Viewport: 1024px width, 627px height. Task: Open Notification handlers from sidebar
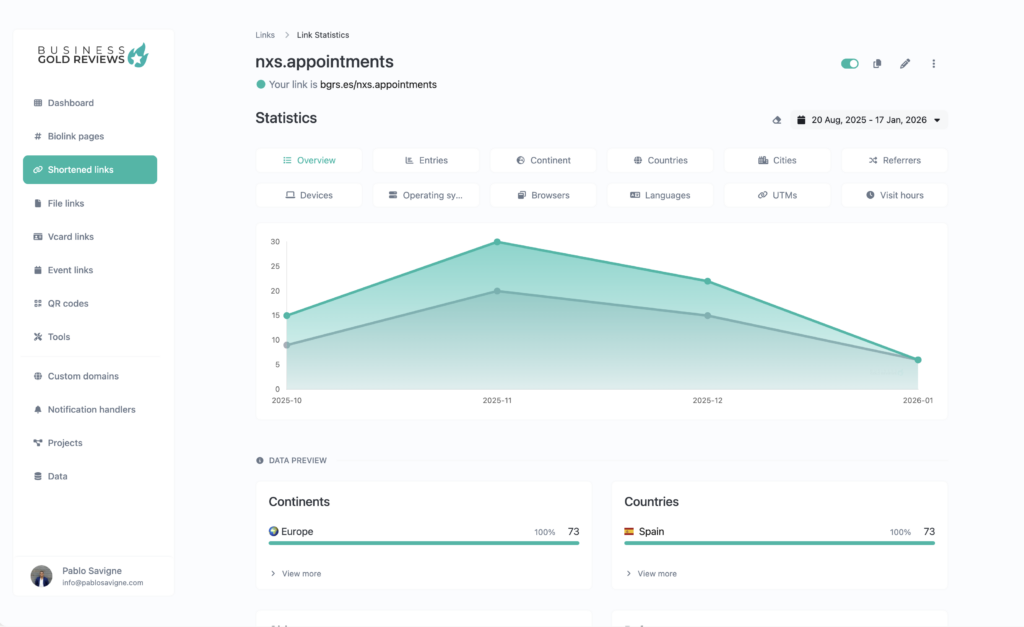(90, 409)
